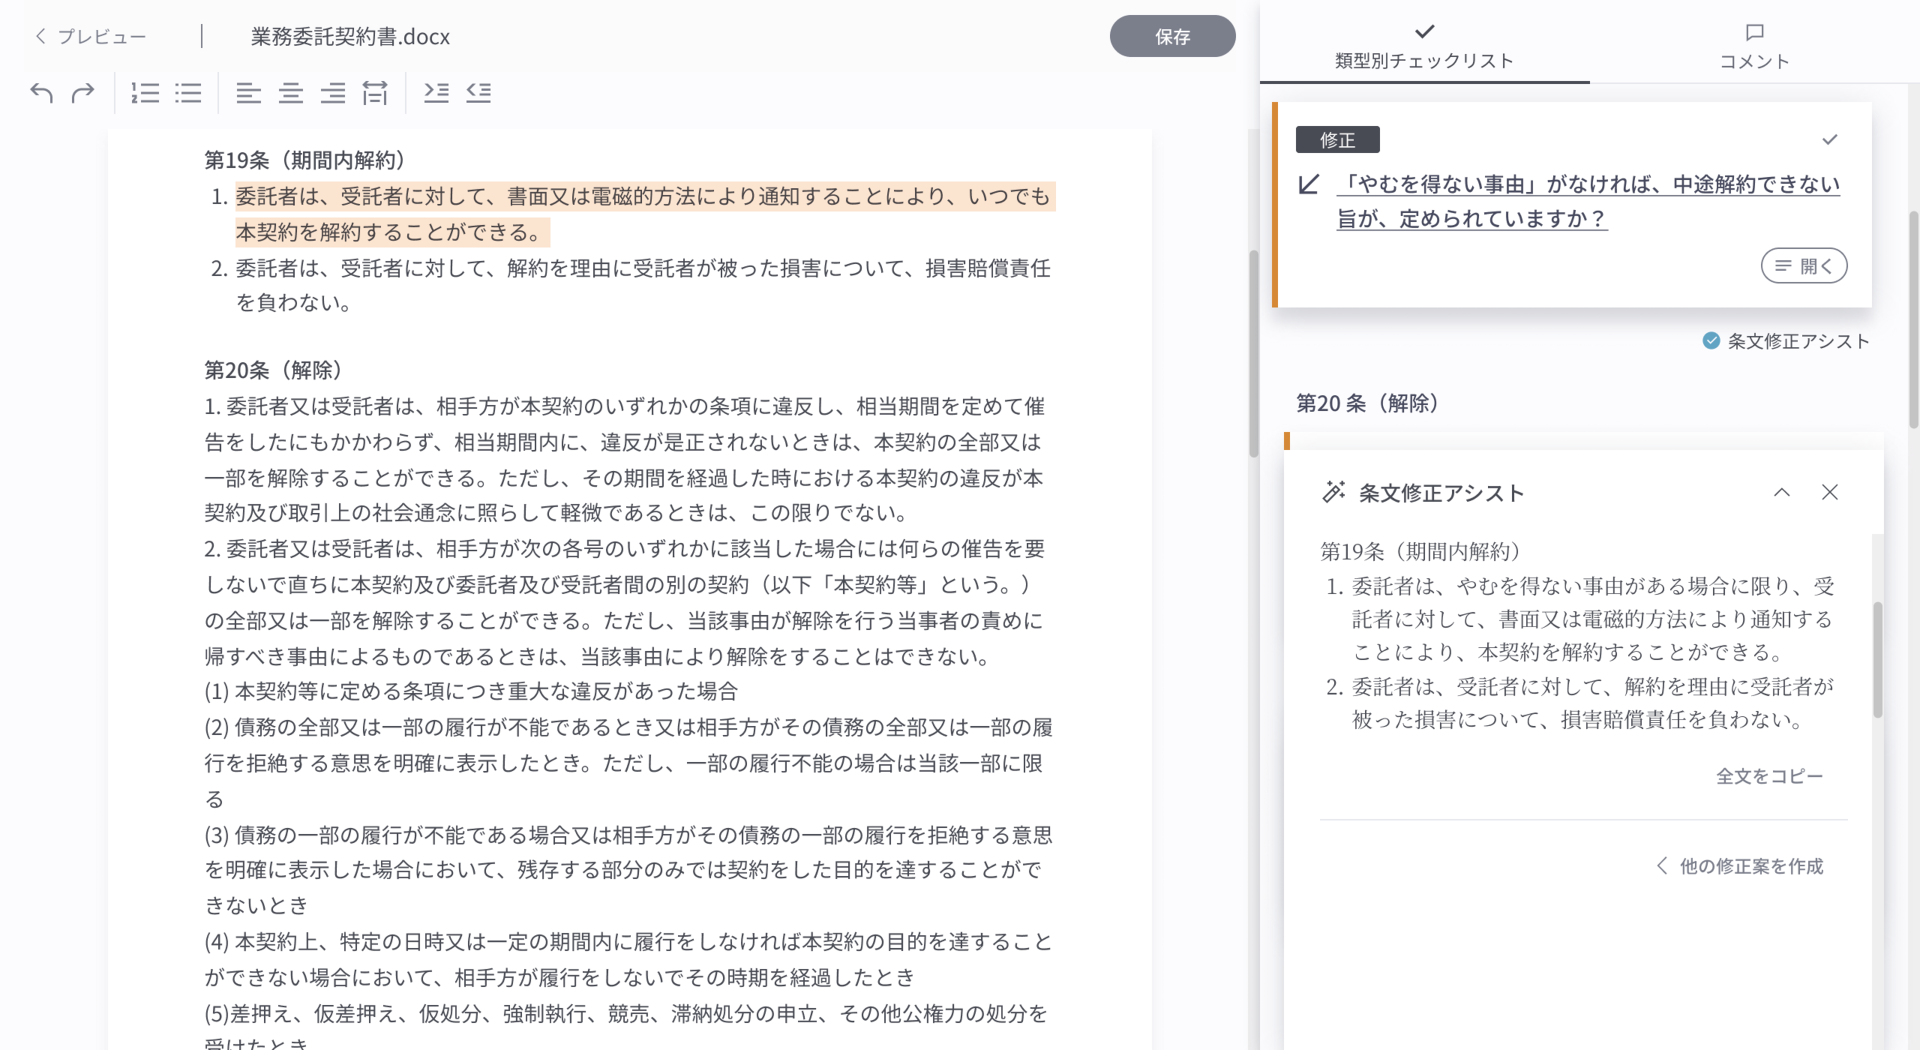The image size is (1920, 1050).
Task: Close the 条文修正アシスト panel
Action: point(1829,492)
